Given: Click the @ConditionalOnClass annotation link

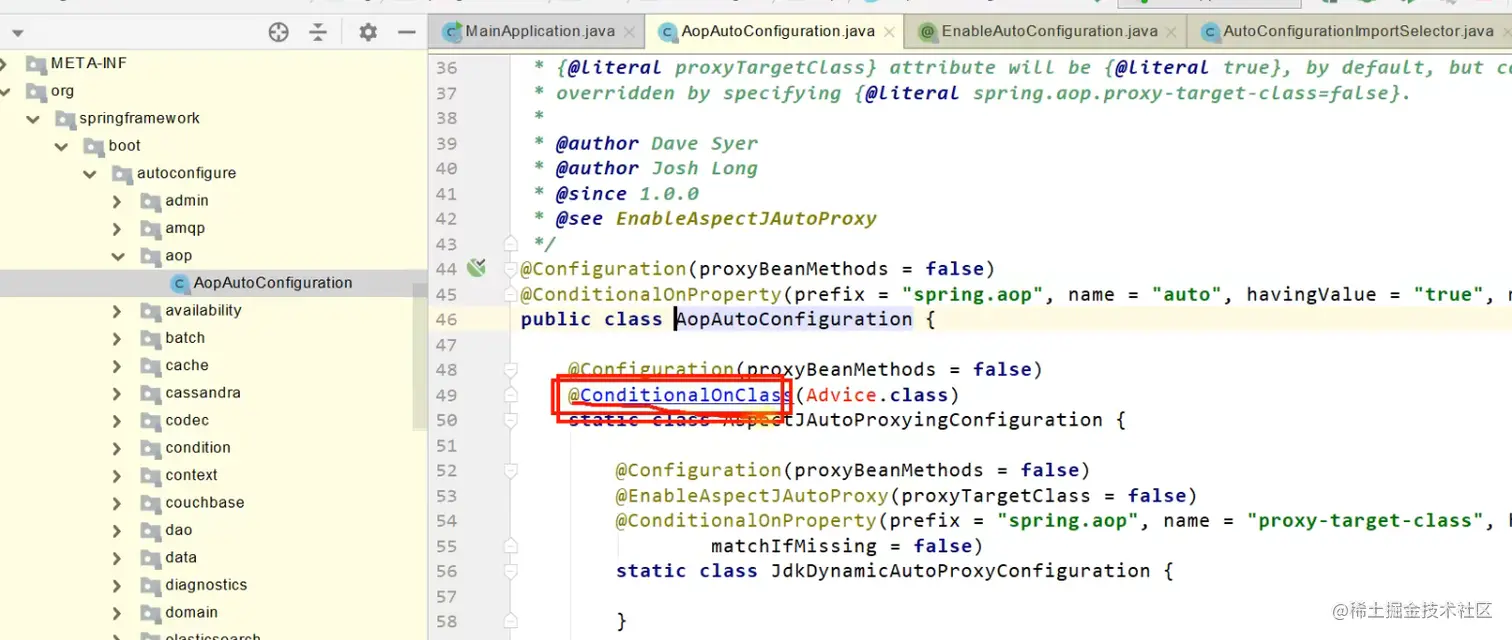Looking at the screenshot, I should click(680, 395).
